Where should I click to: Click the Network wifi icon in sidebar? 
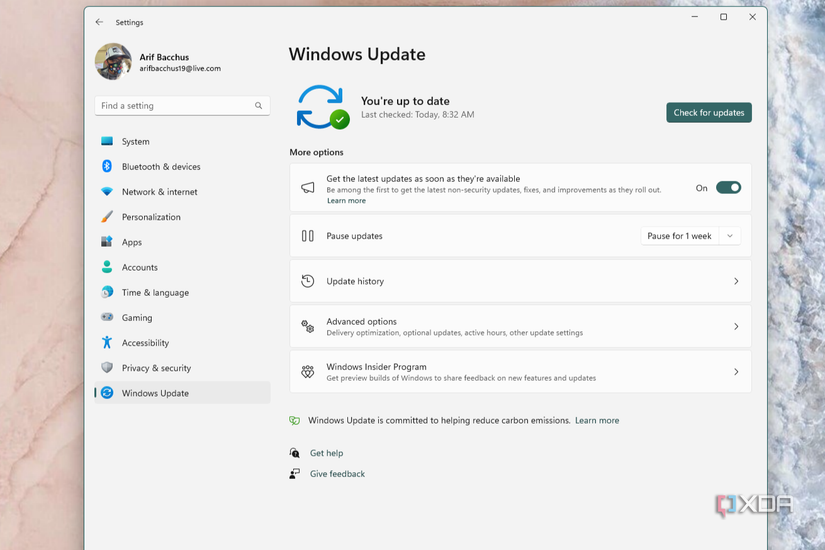(x=107, y=192)
